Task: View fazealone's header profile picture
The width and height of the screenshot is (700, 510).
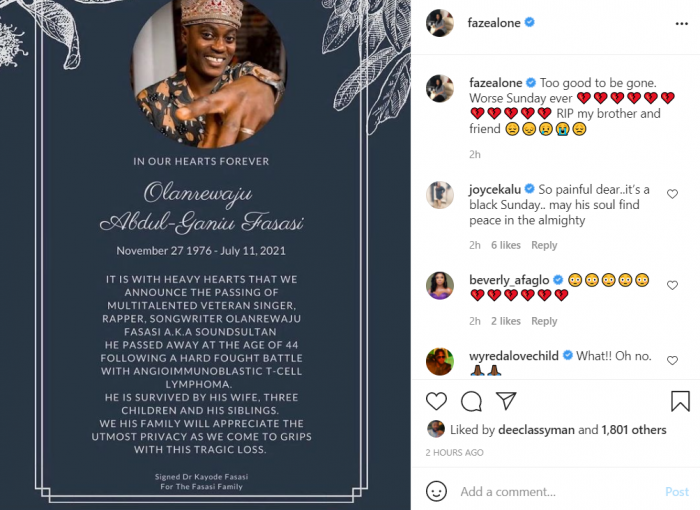Action: click(440, 23)
